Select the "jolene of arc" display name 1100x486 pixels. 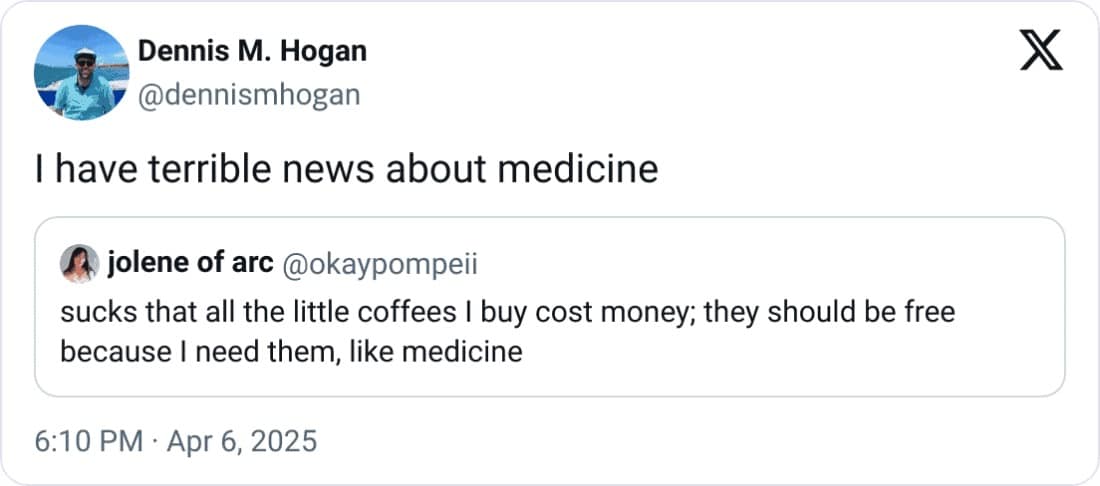(x=189, y=265)
